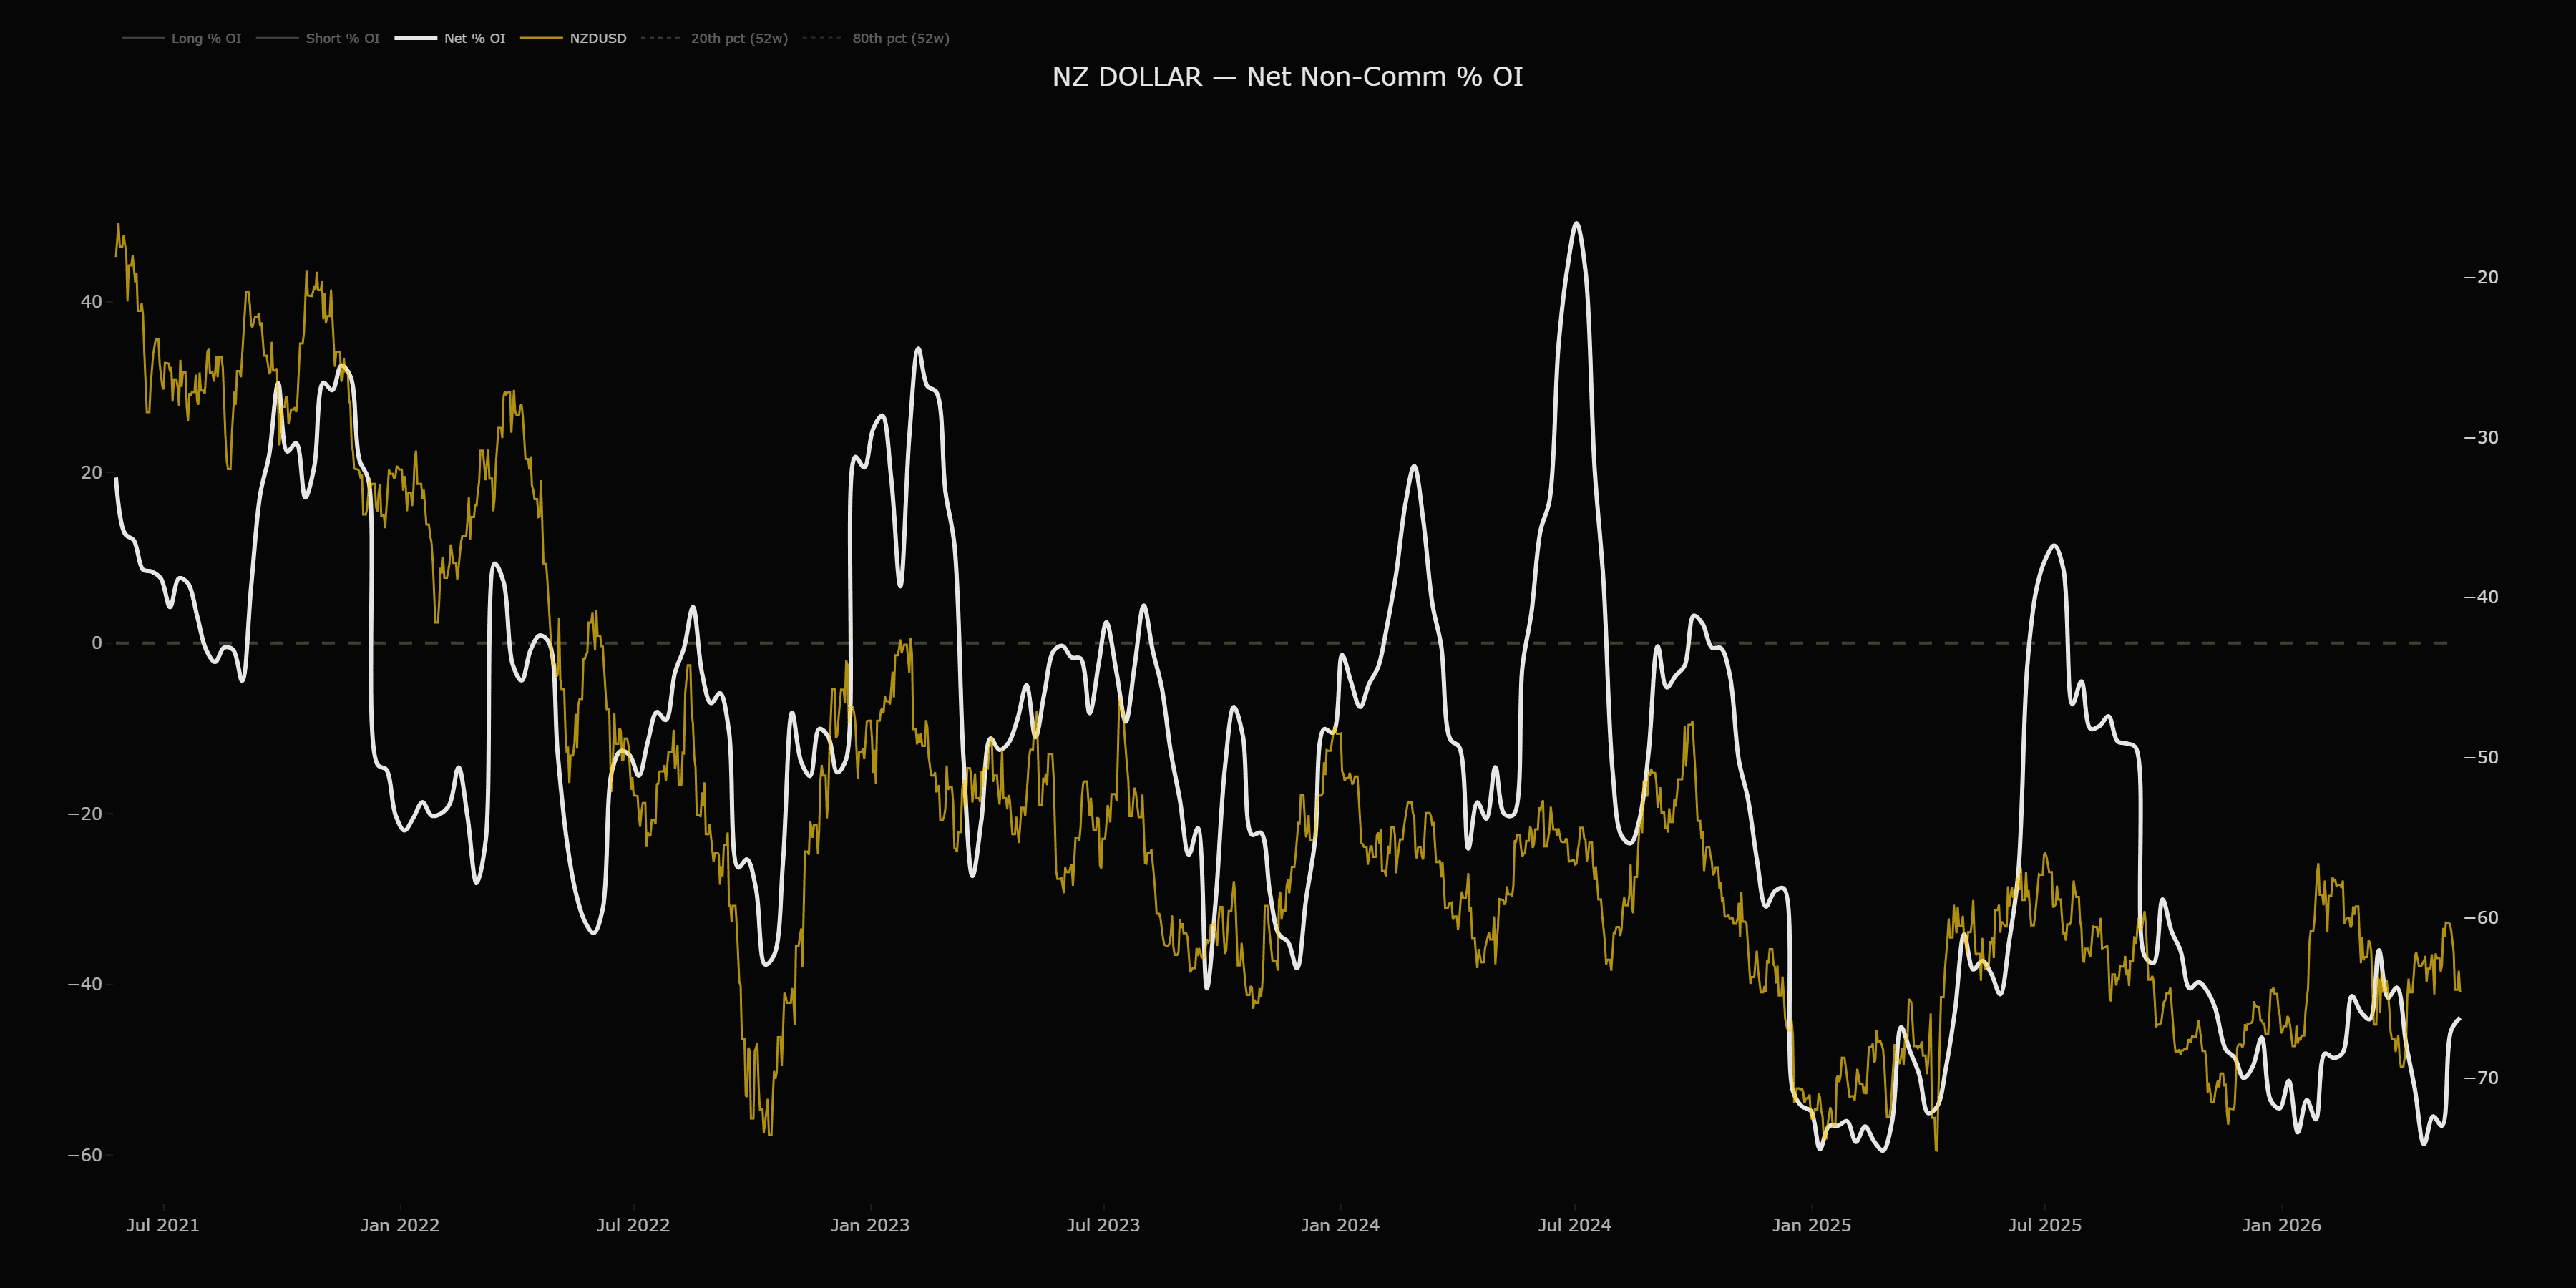Image resolution: width=2576 pixels, height=1288 pixels.
Task: Click the 20 tick on left axis
Action: 91,472
